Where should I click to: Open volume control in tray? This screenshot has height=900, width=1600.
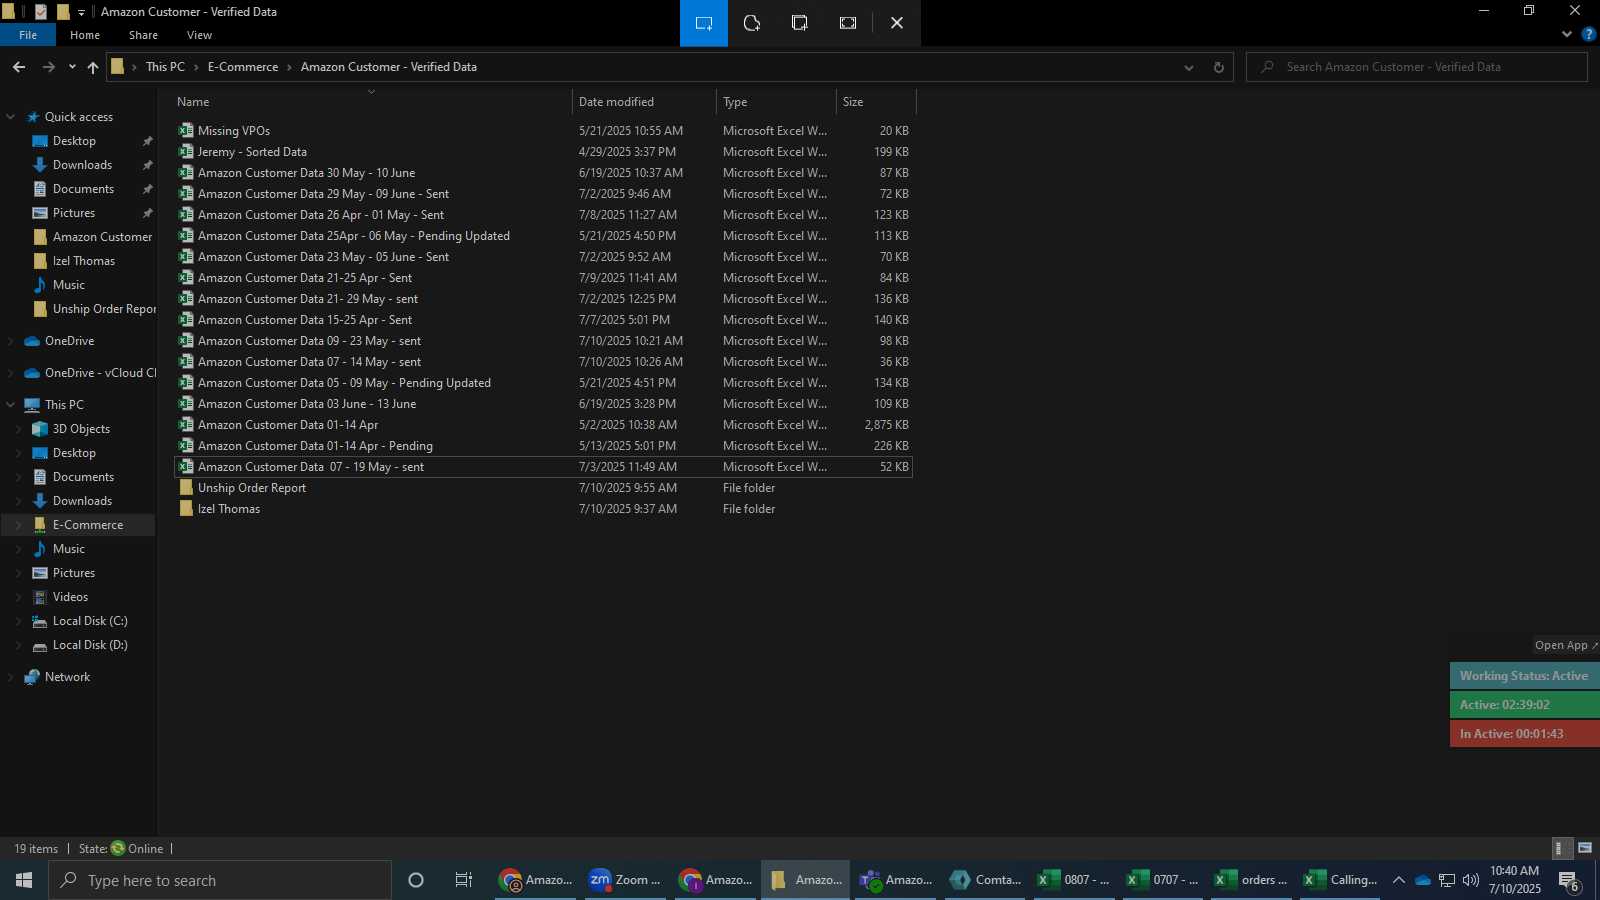coord(1470,880)
